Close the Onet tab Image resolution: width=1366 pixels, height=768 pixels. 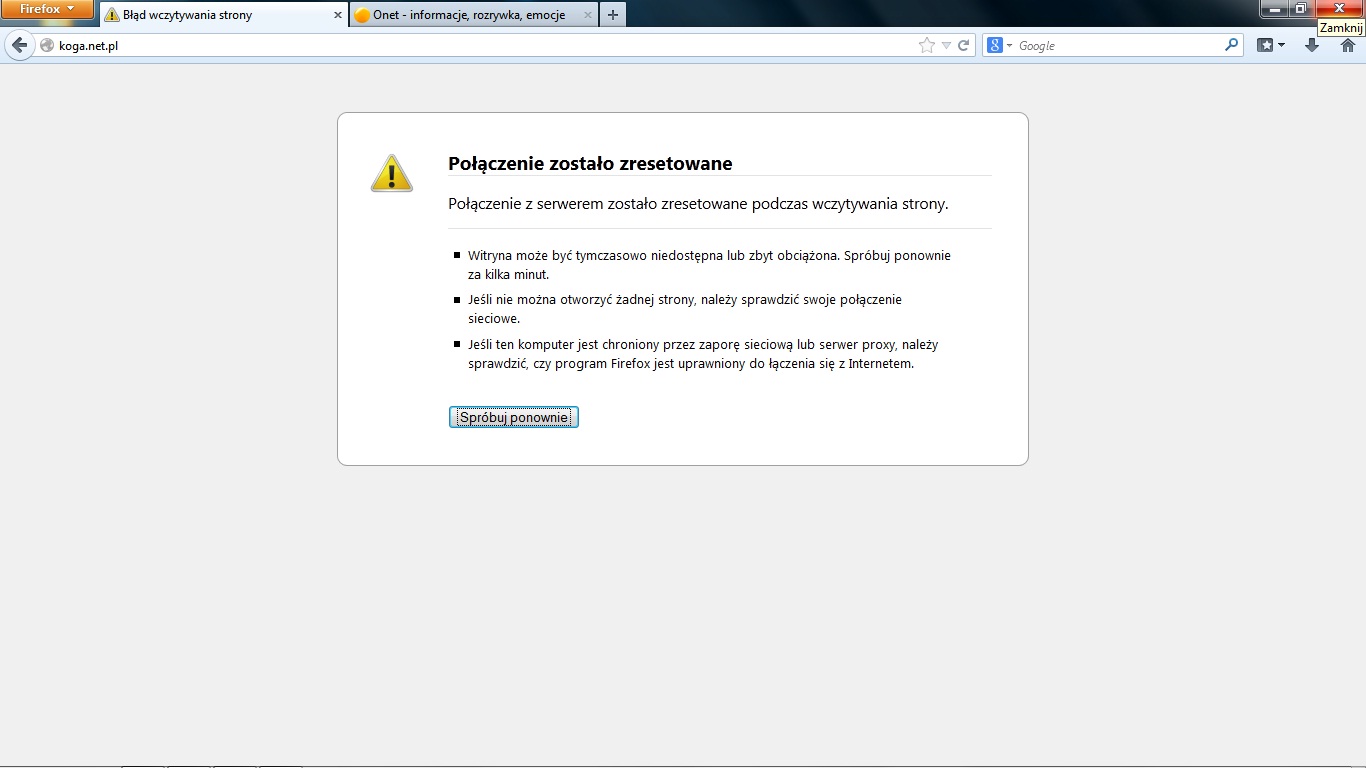click(587, 15)
